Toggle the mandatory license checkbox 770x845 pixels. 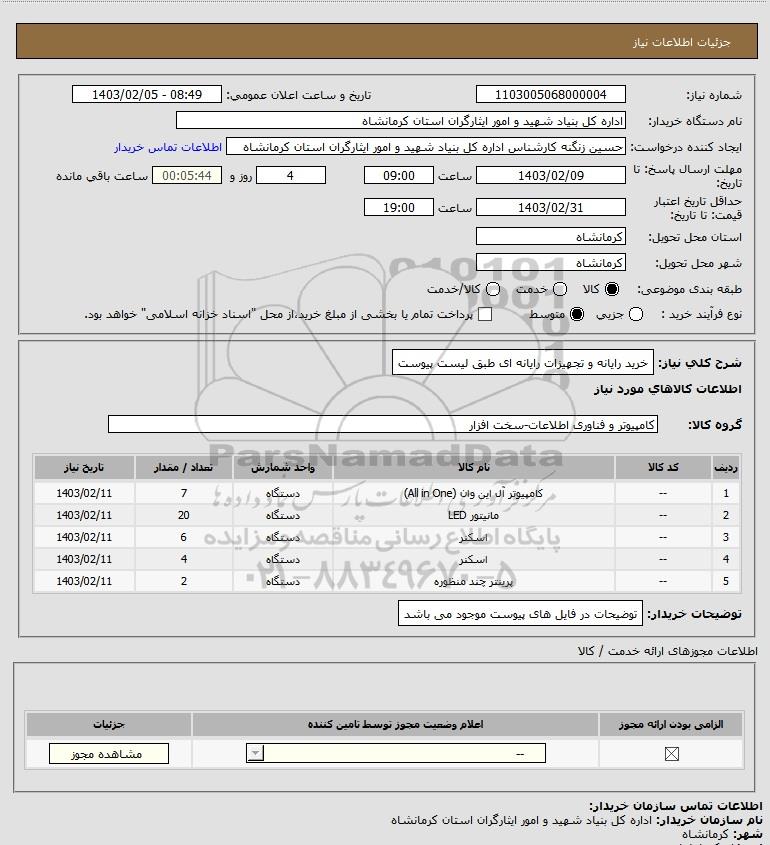671,754
